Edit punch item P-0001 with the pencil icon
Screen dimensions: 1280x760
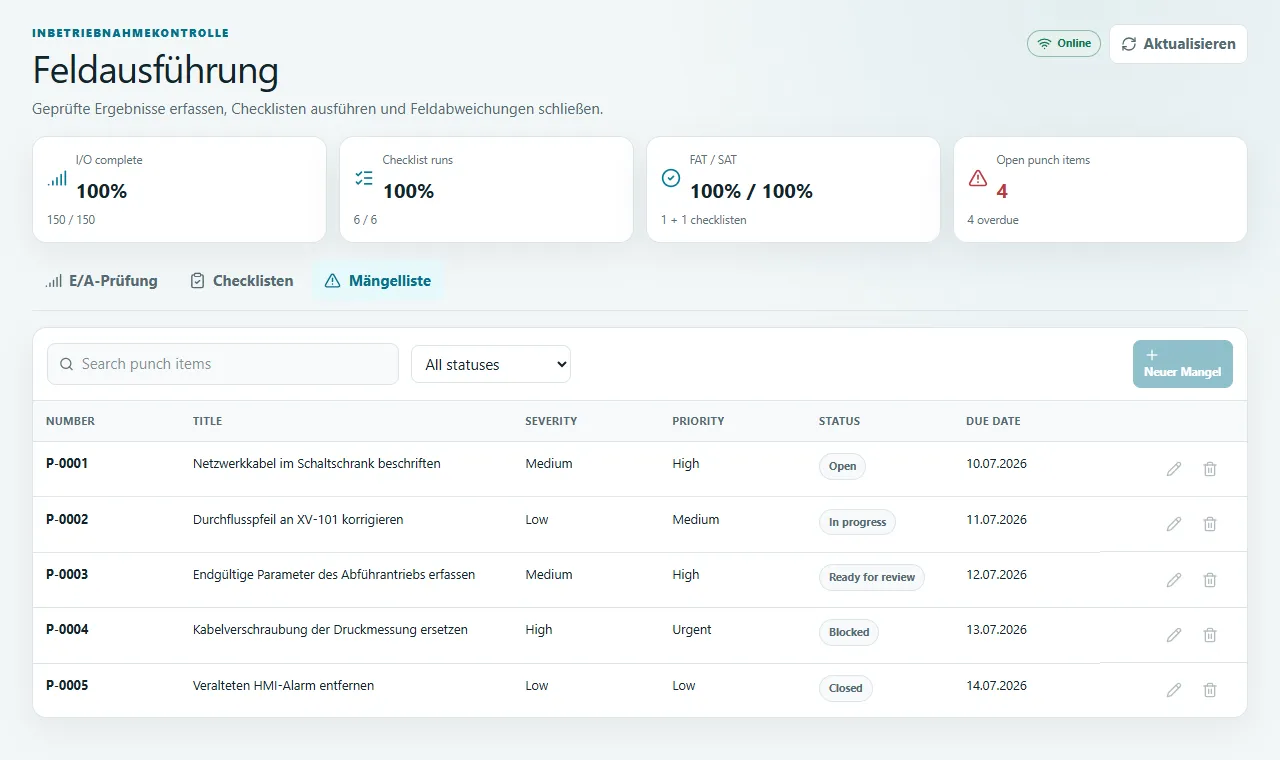[1174, 469]
